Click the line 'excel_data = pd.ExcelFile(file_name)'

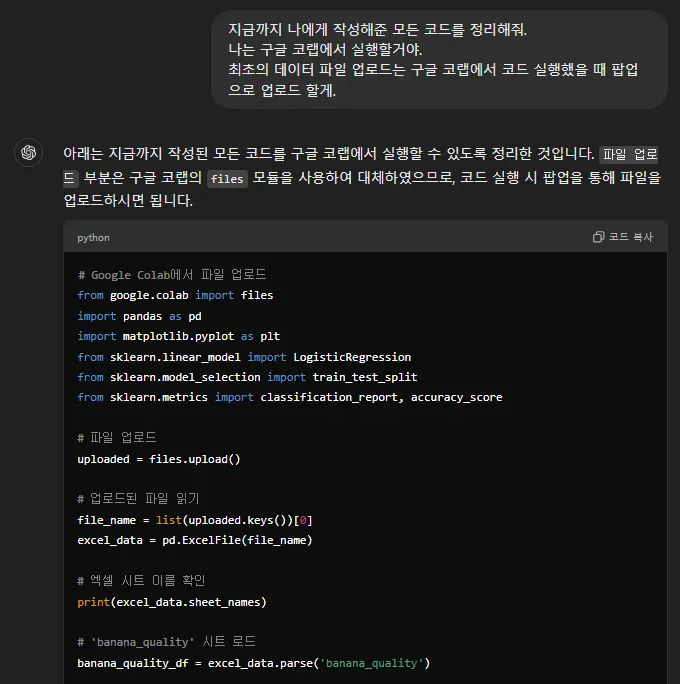[x=195, y=540]
